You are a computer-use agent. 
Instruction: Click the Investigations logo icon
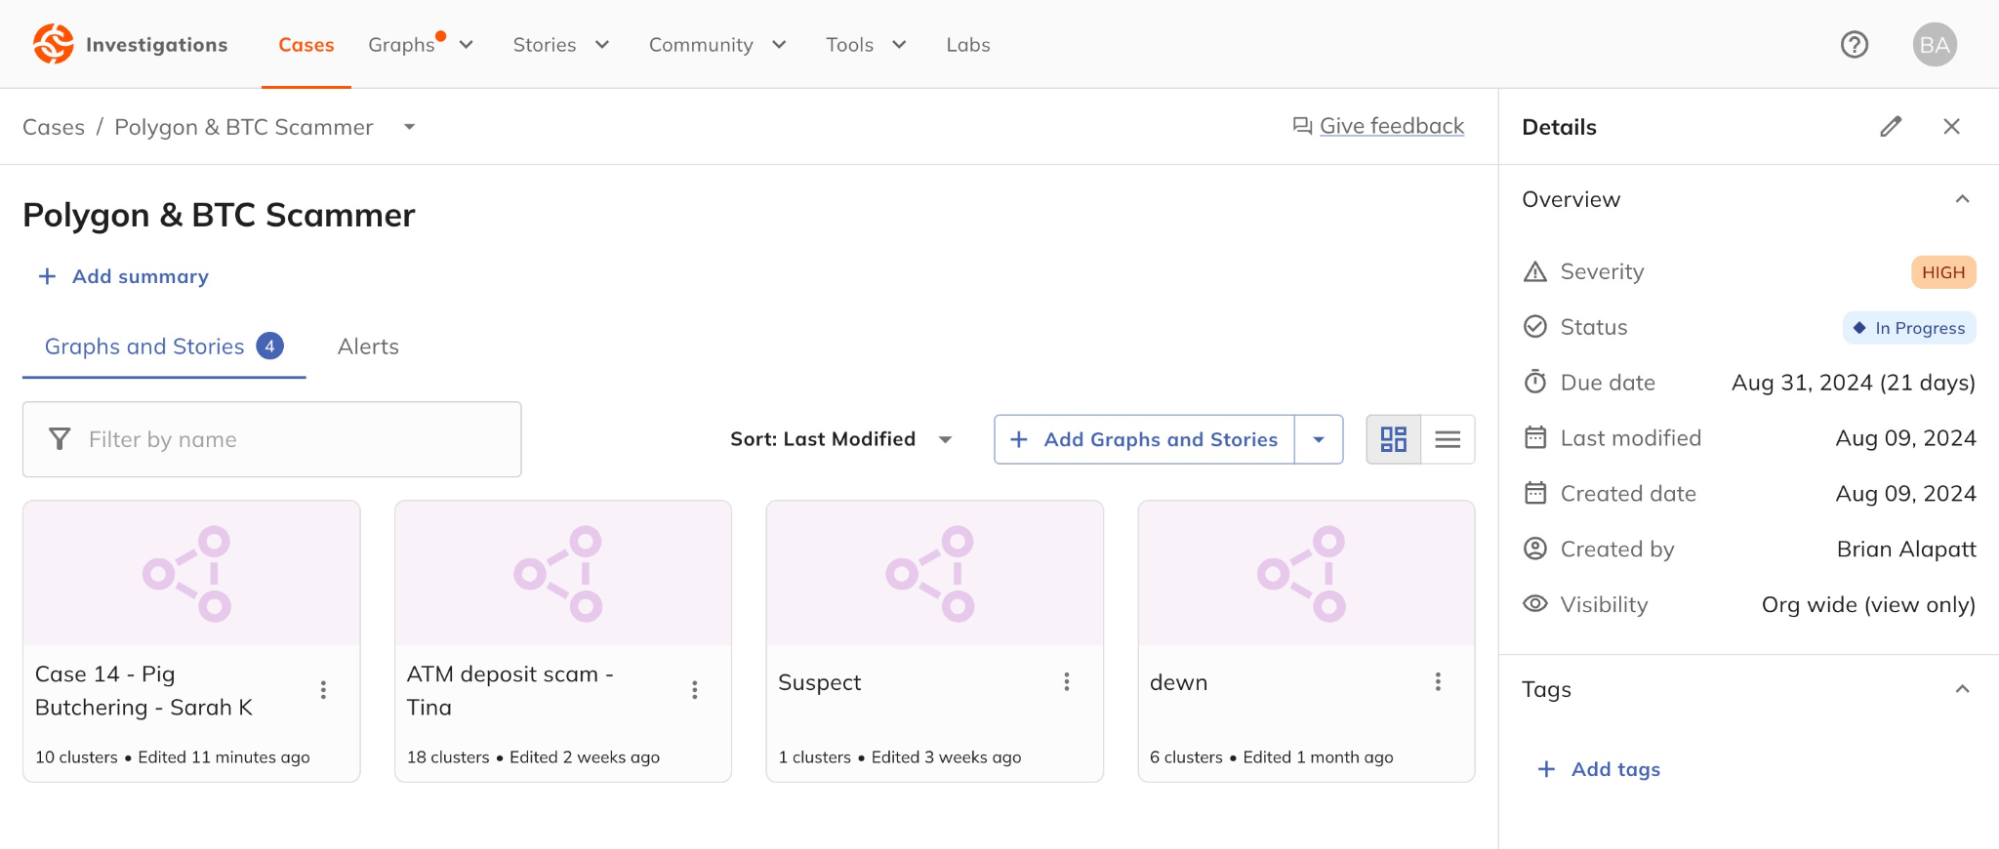(53, 44)
